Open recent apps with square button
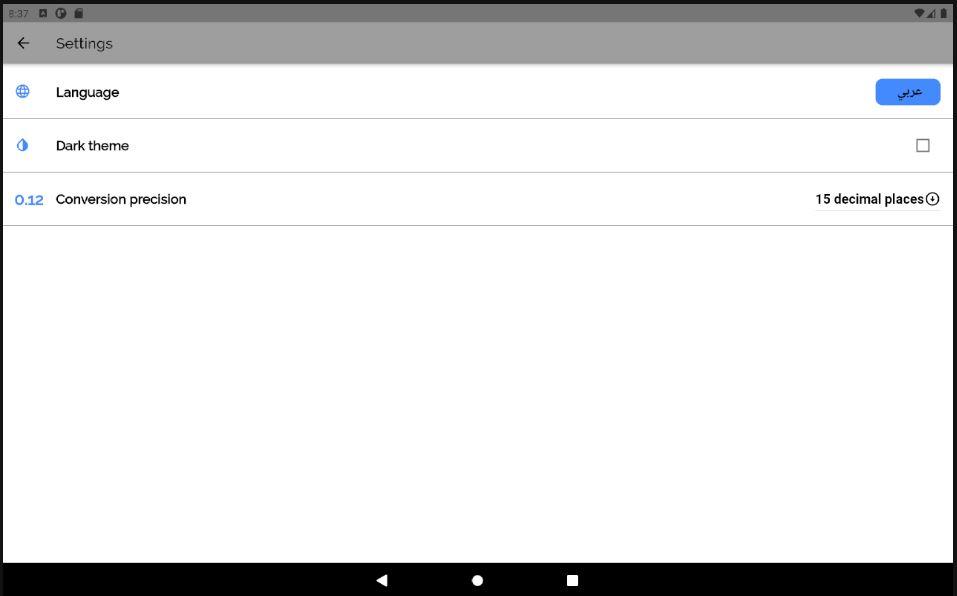 pos(572,580)
